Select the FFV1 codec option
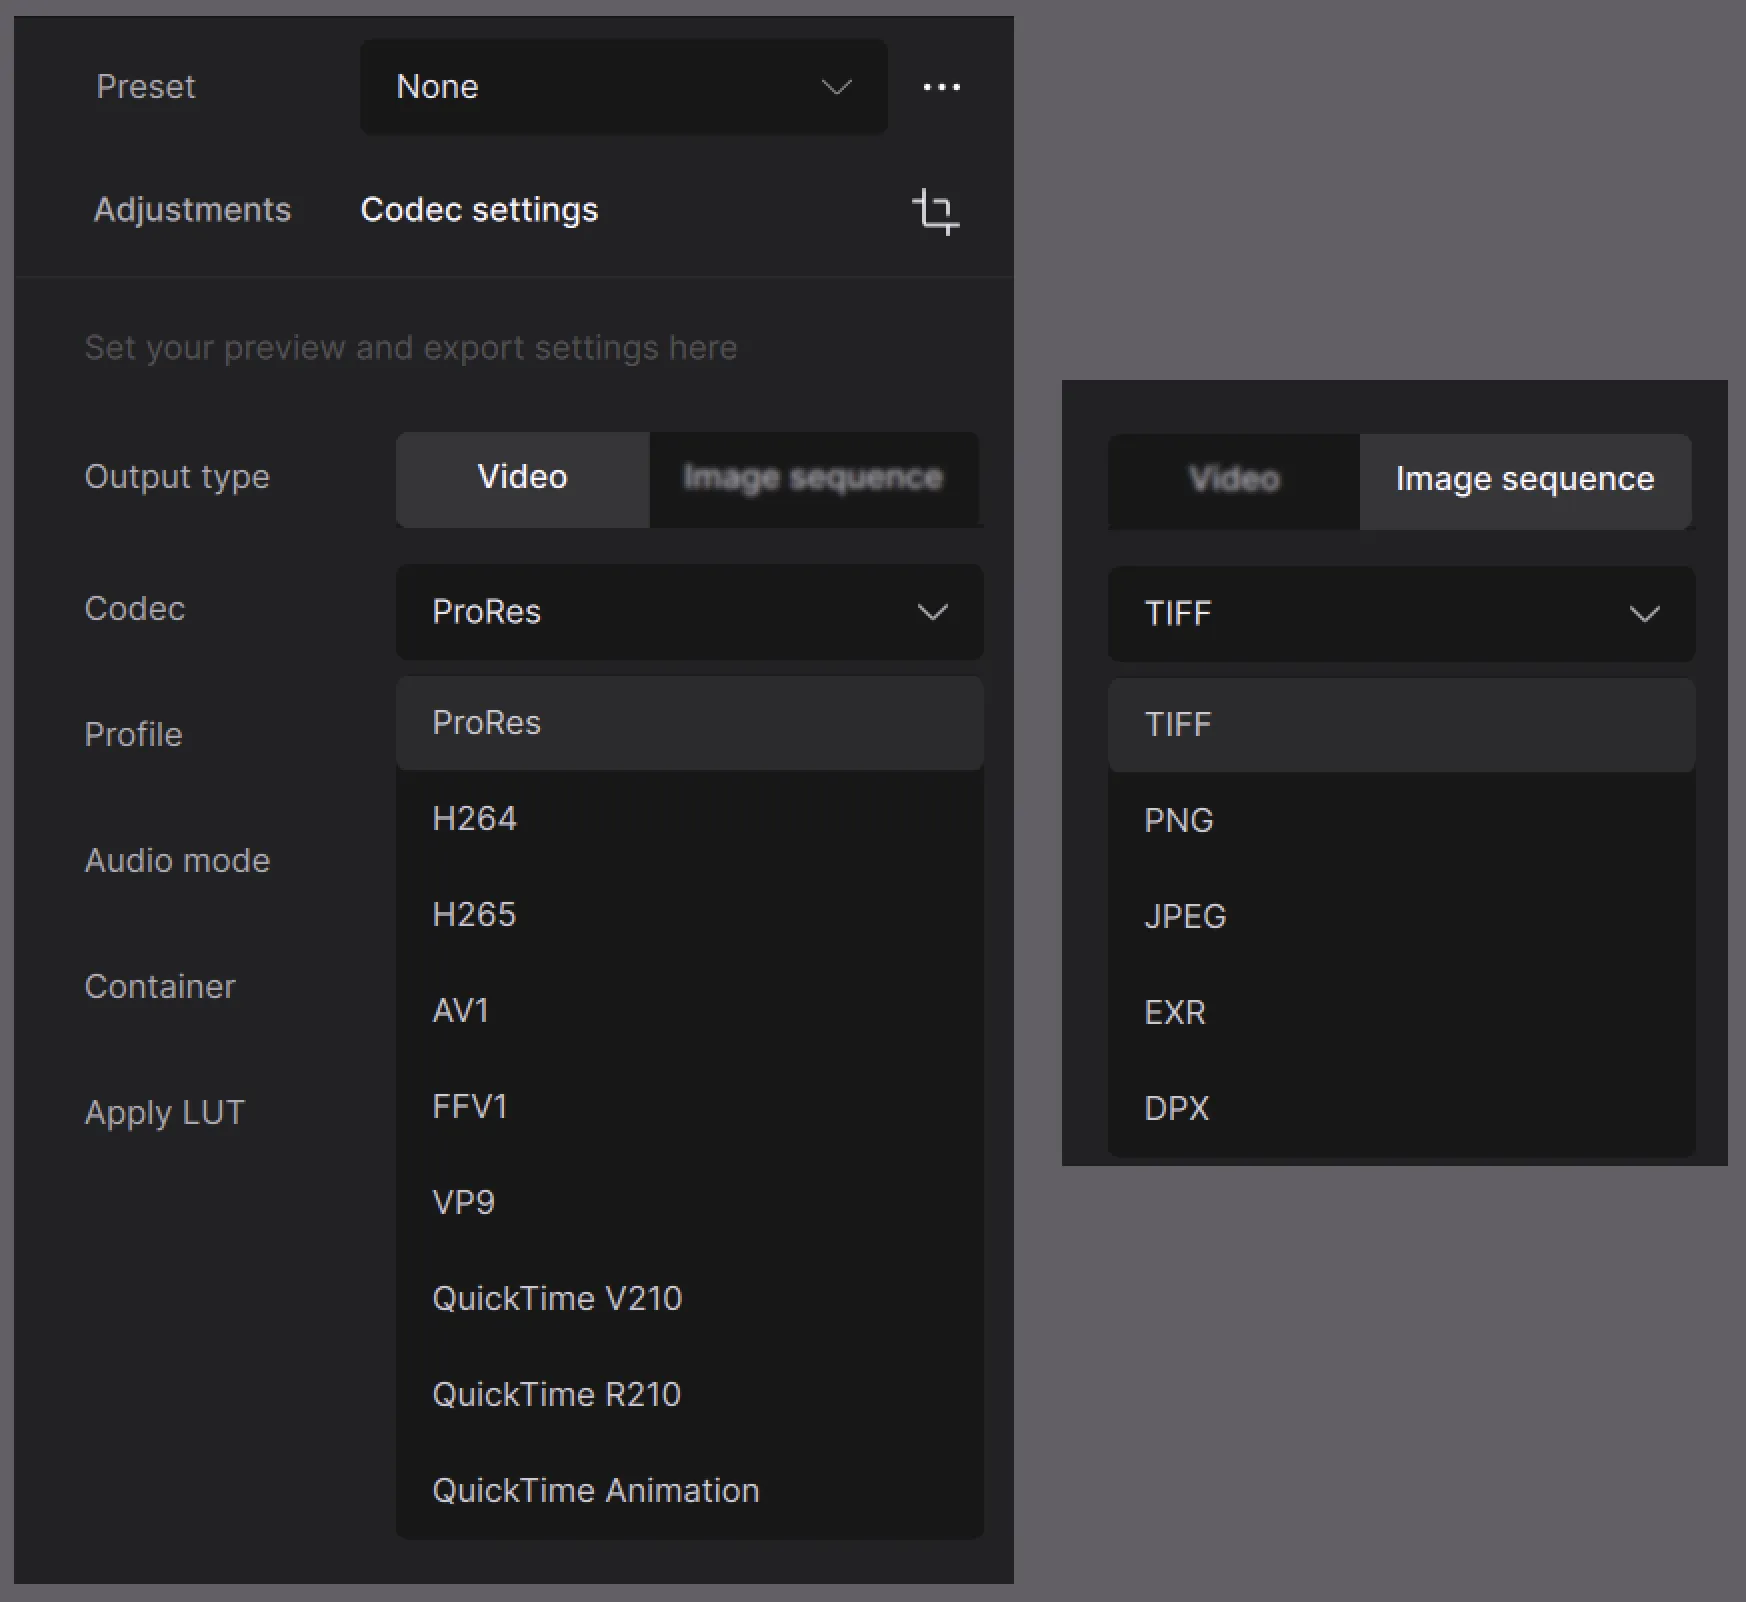Screen dimensions: 1746x1602 tap(470, 1107)
